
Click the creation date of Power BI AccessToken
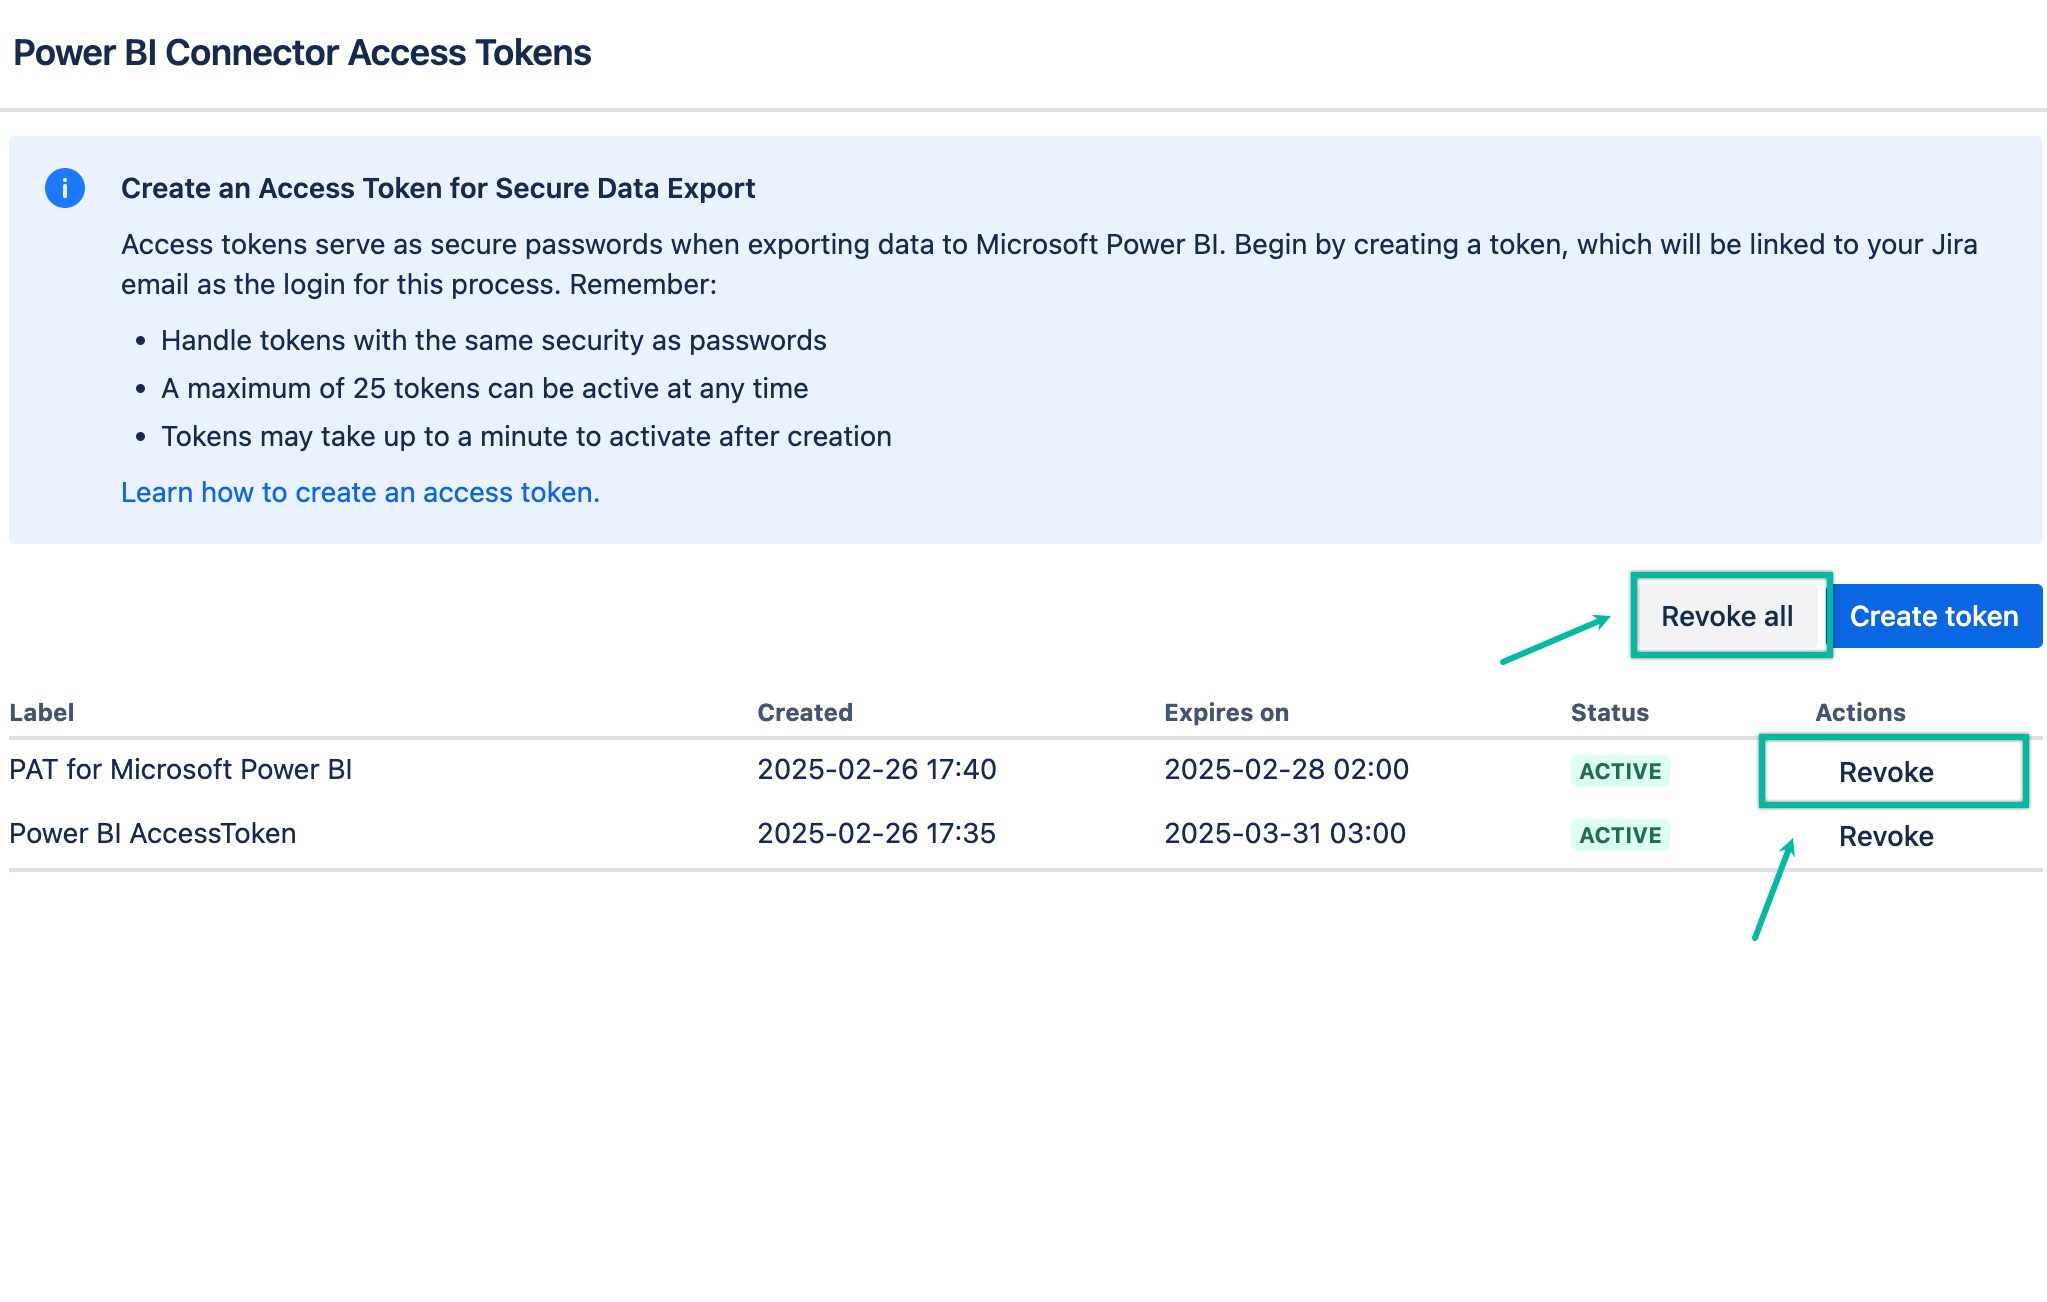point(876,833)
